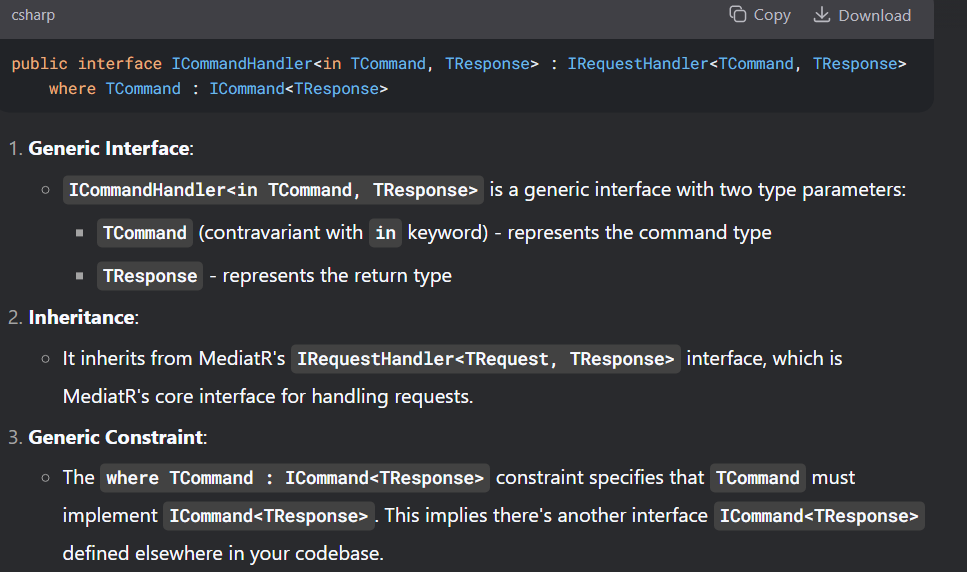Image resolution: width=967 pixels, height=572 pixels.
Task: Click inline code 'where TCommand : ICommand<TResponse>'
Action: pos(295,478)
